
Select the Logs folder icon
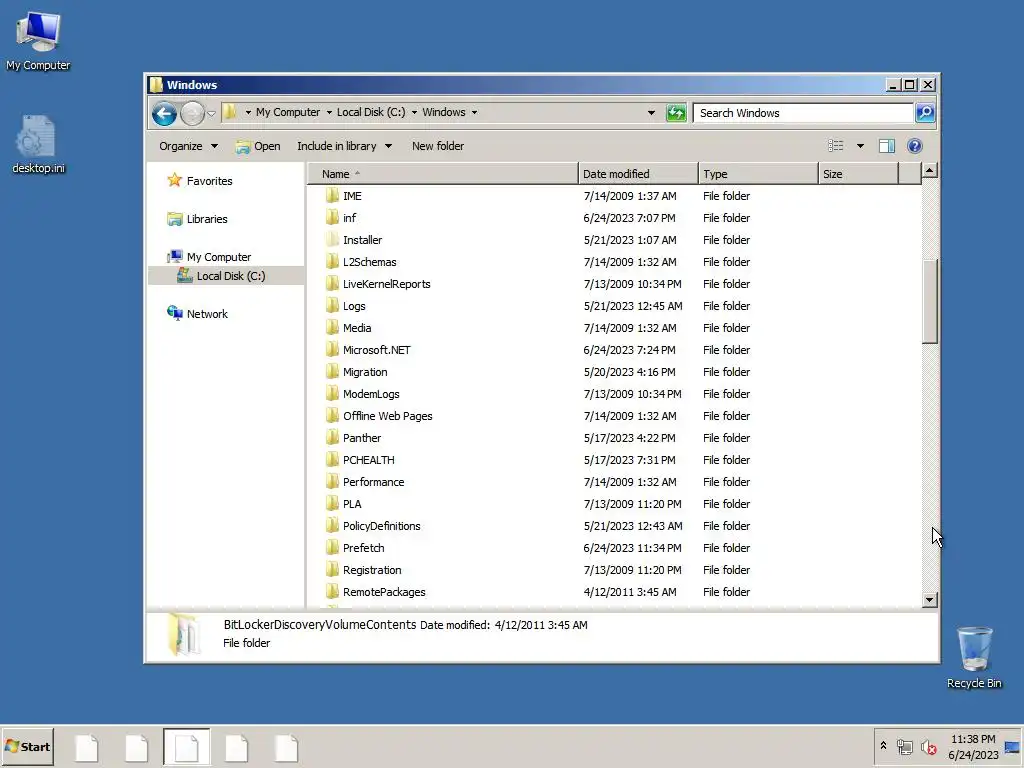pyautogui.click(x=332, y=306)
